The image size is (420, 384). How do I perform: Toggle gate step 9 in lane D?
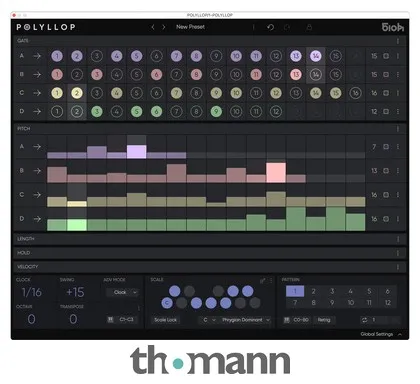tap(216, 111)
